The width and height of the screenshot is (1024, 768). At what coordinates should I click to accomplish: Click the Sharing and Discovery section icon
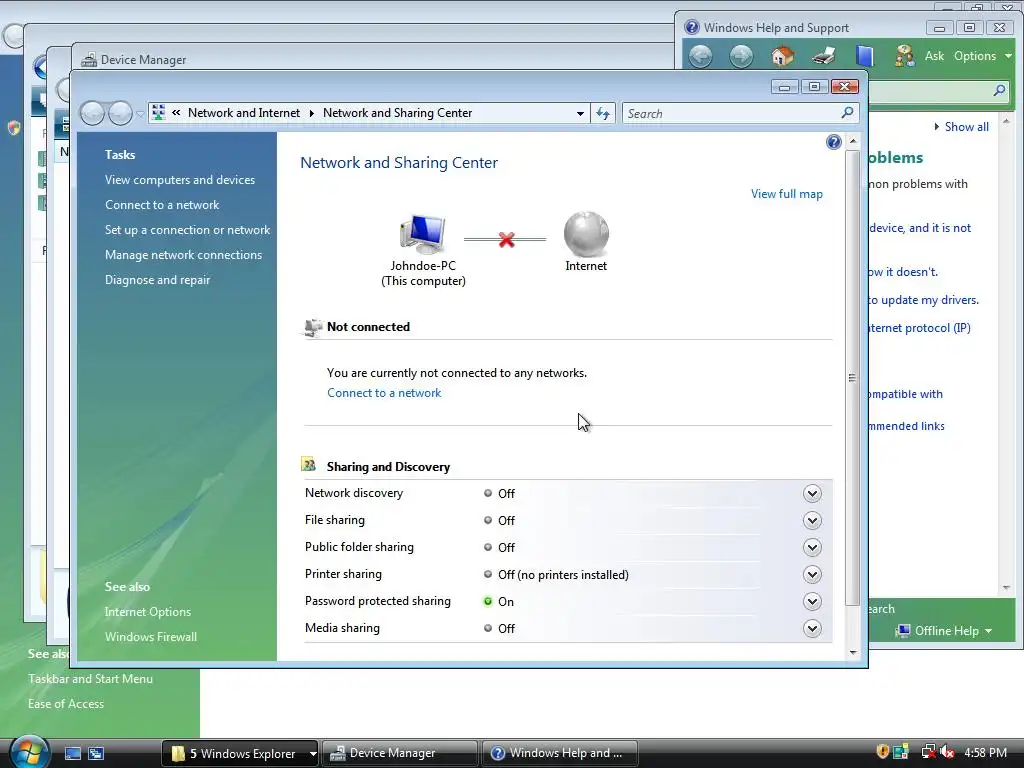tap(309, 465)
